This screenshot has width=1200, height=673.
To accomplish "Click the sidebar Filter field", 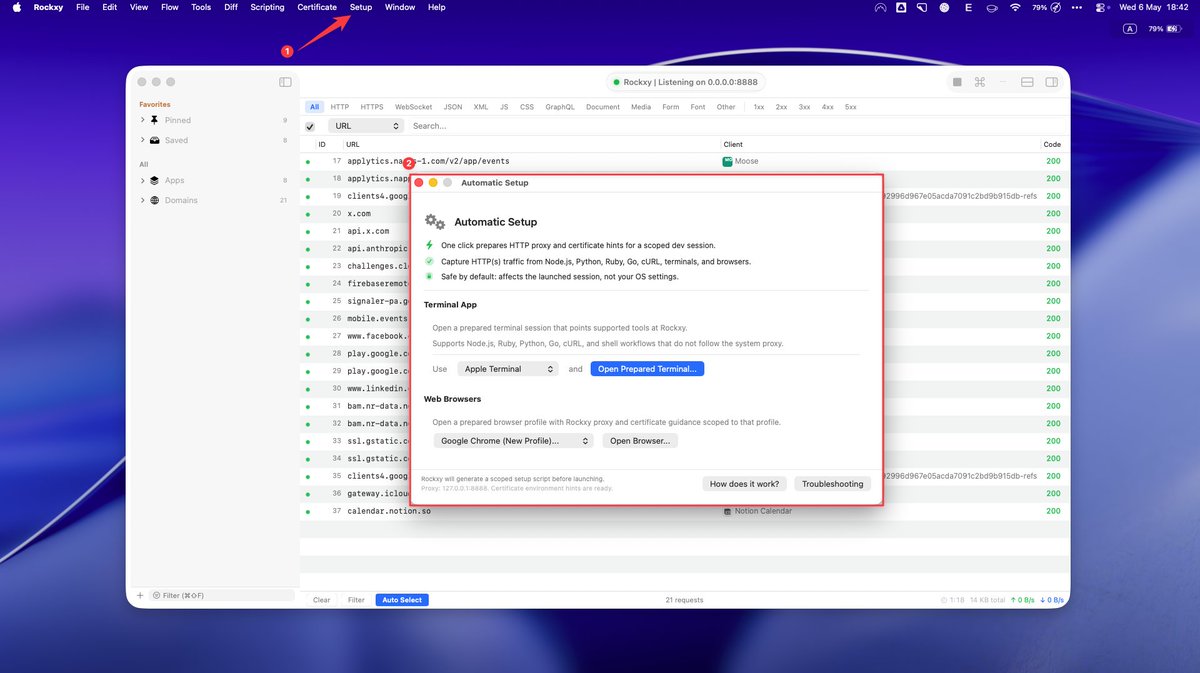I will tap(220, 595).
